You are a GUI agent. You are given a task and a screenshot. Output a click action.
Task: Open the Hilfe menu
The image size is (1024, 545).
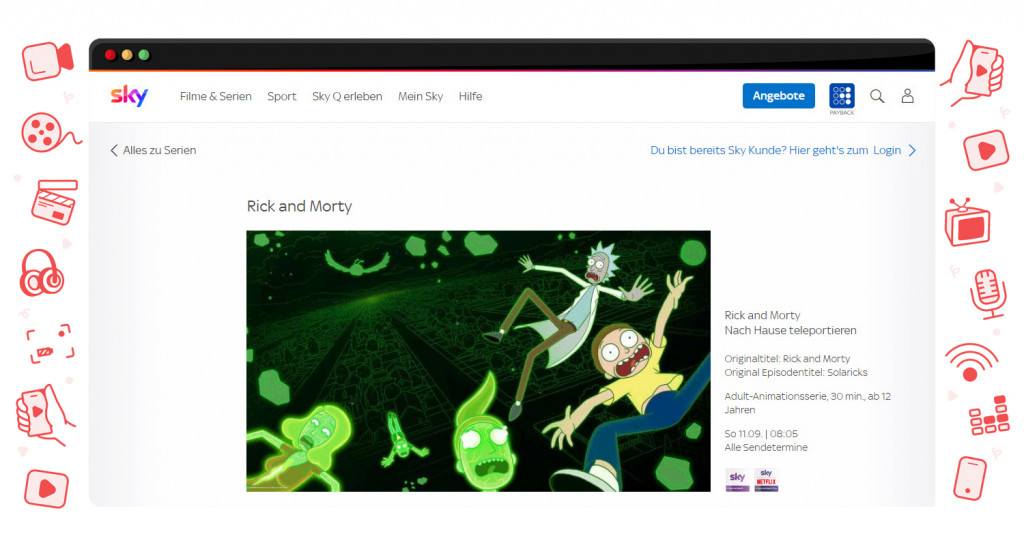(470, 96)
